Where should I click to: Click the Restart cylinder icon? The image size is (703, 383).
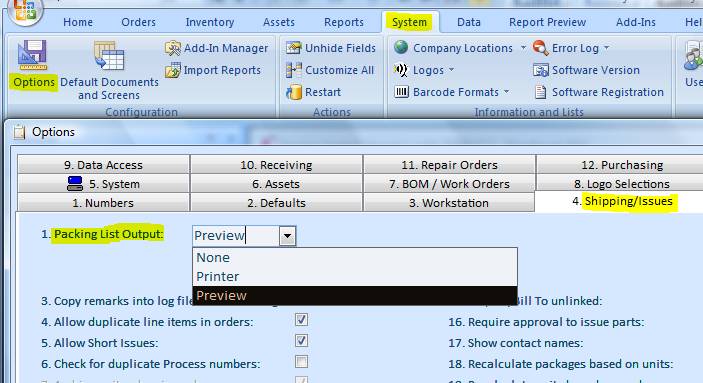[294, 92]
